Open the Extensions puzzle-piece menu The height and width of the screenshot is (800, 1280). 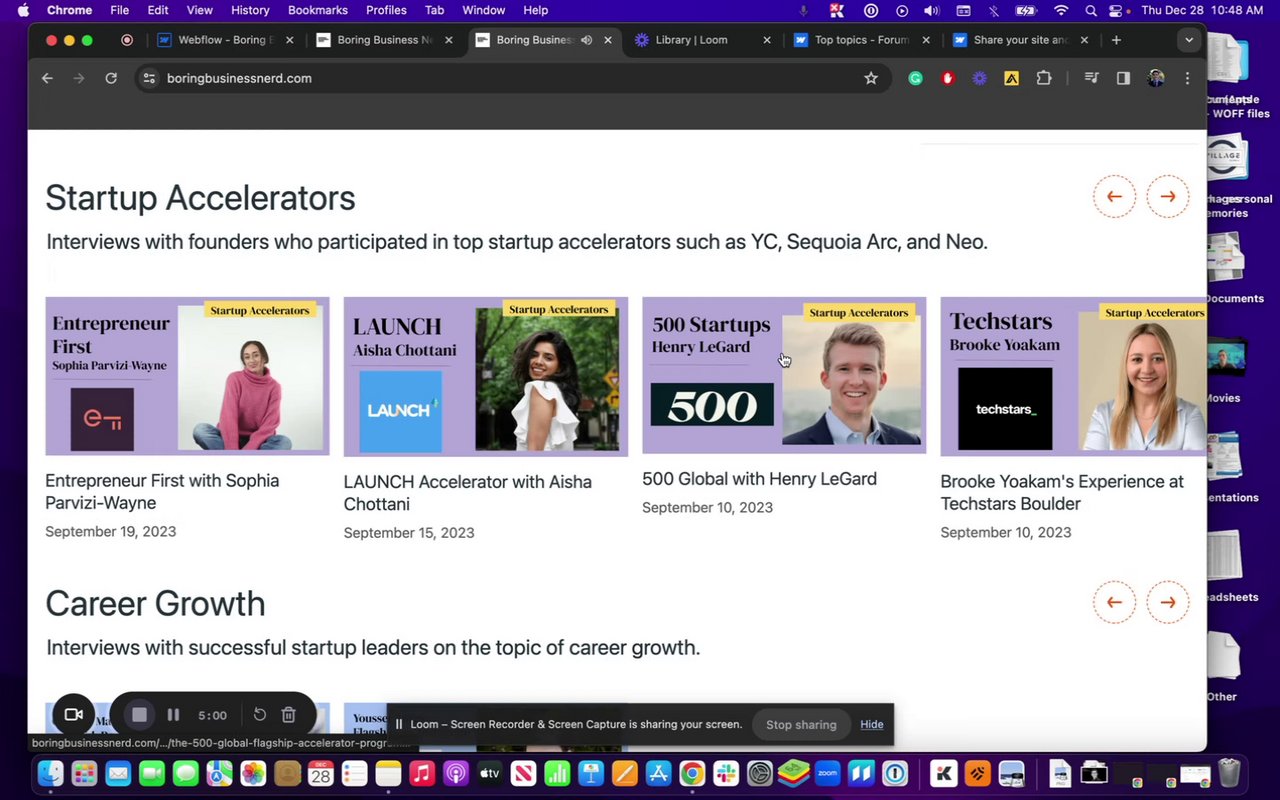[x=1044, y=78]
